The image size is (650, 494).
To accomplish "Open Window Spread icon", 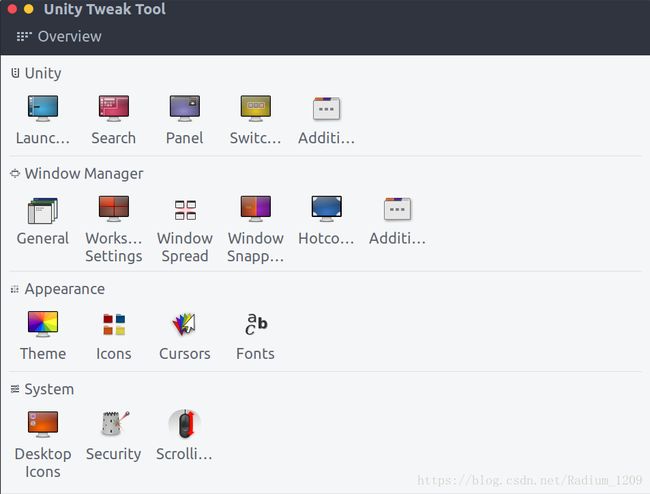I will [185, 210].
